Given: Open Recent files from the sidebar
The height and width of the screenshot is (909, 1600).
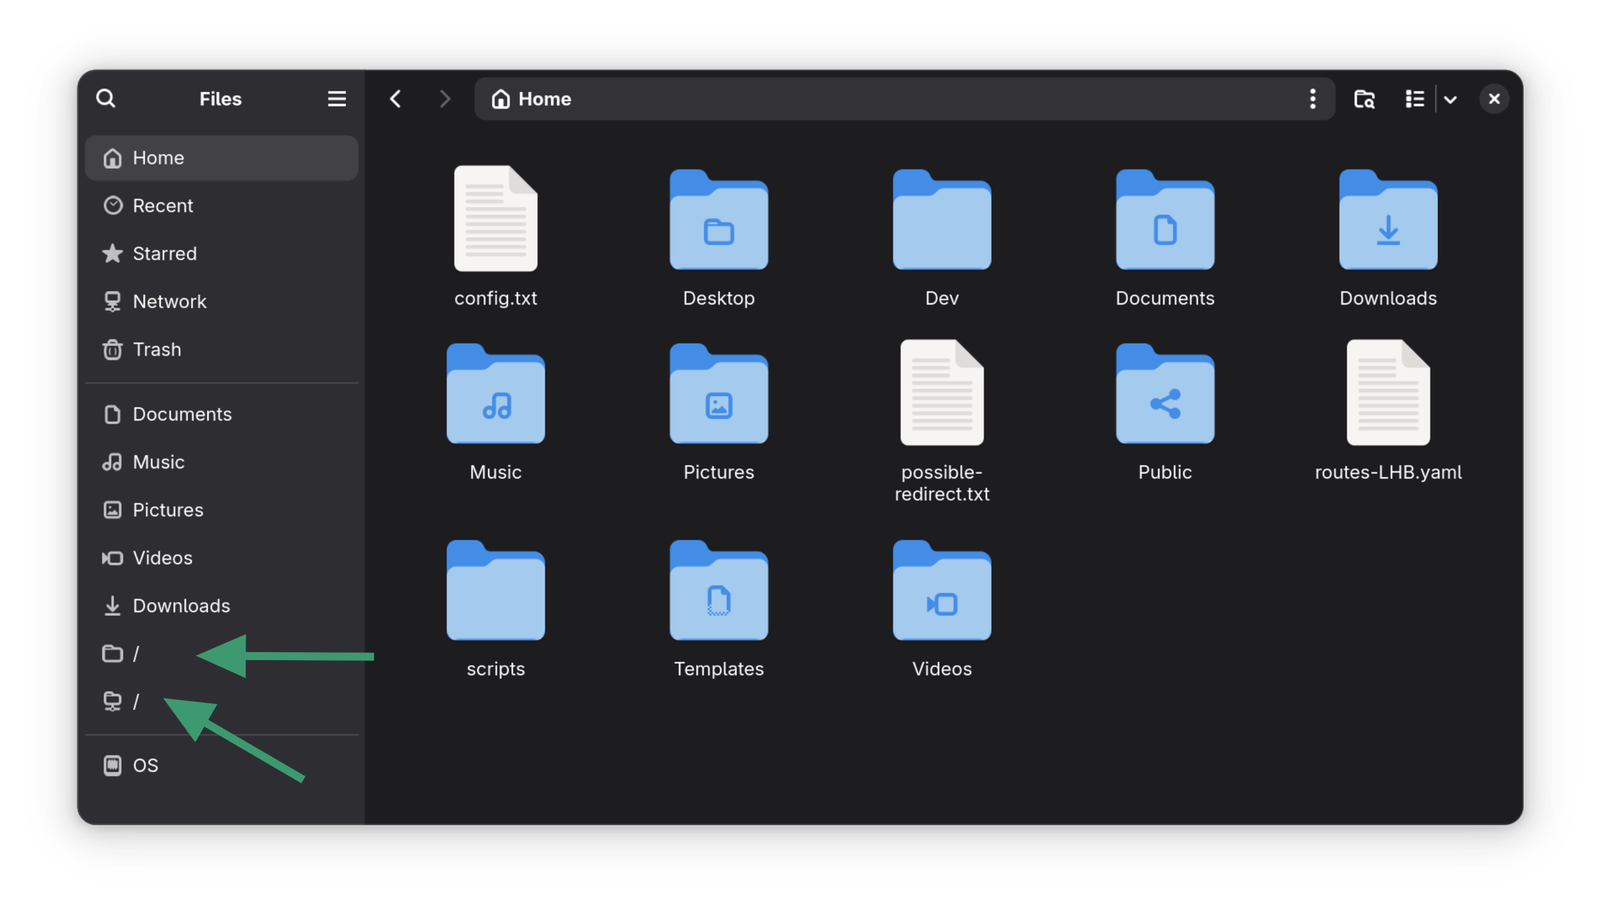Looking at the screenshot, I should coord(162,205).
